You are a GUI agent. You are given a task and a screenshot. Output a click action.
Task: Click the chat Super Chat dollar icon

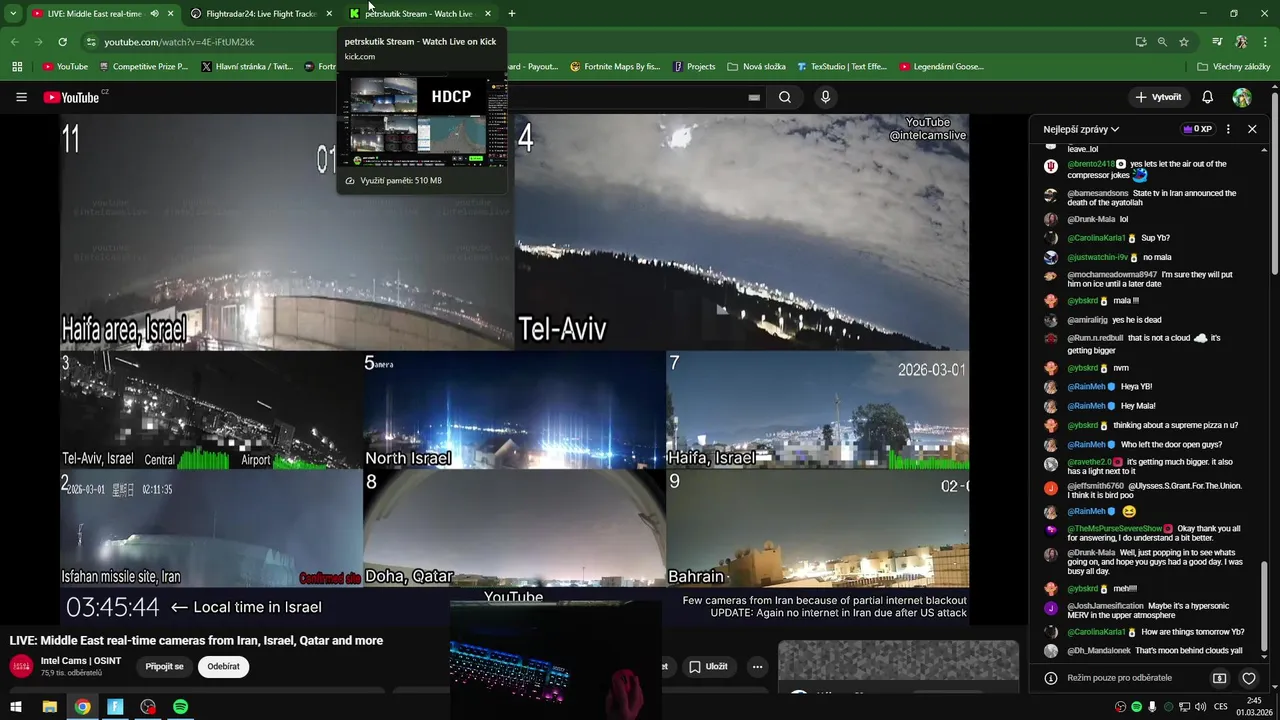click(x=1219, y=678)
